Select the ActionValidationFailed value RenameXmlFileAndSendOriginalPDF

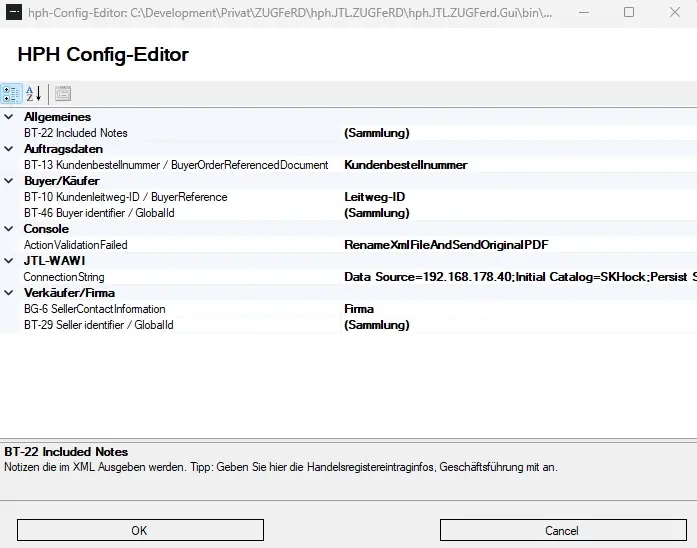446,245
